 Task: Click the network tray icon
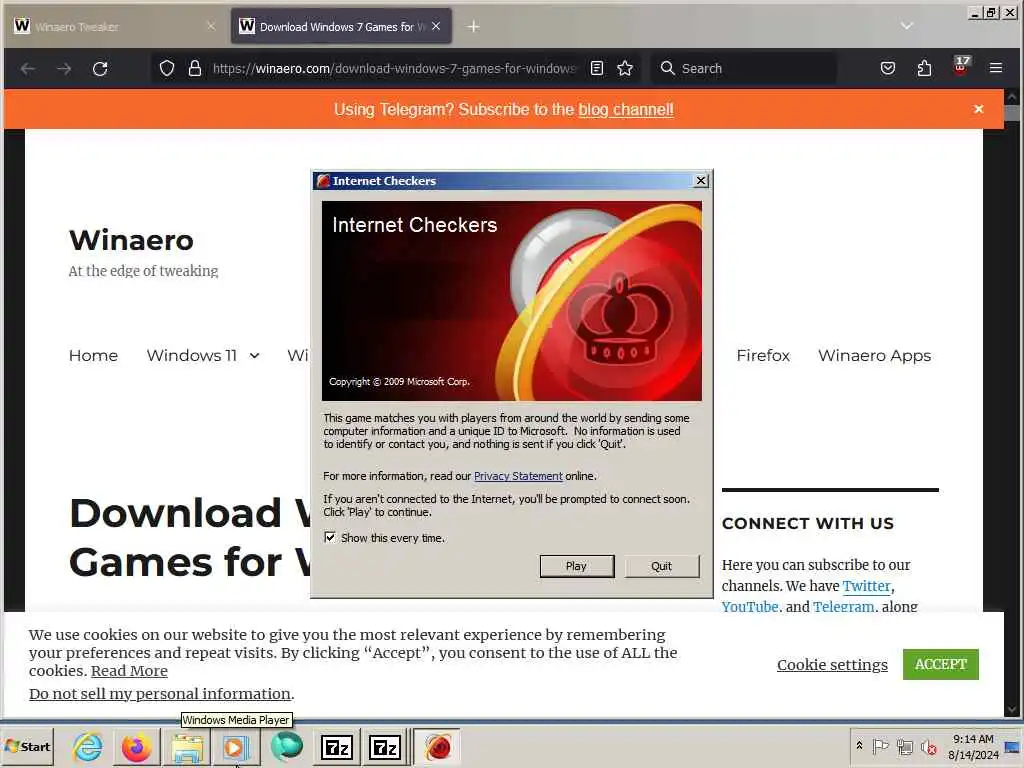pyautogui.click(x=904, y=746)
